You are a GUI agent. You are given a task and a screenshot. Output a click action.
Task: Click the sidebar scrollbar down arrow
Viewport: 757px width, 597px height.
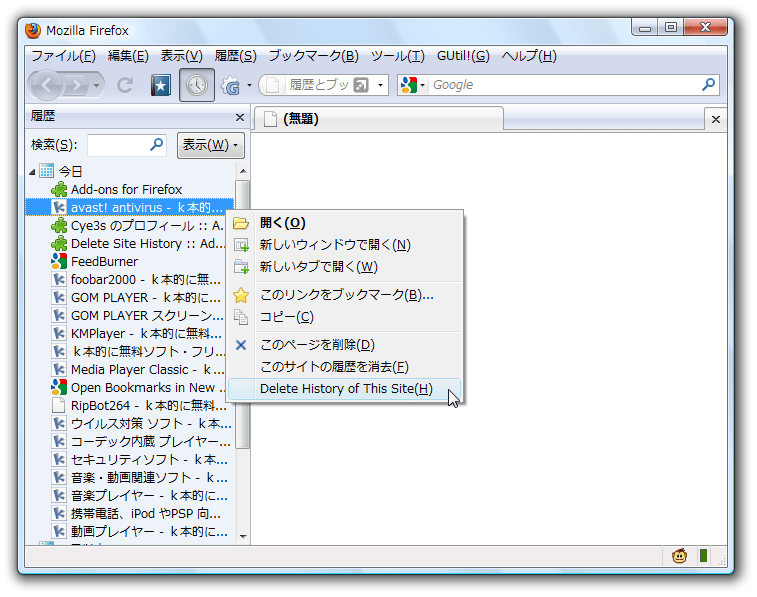(x=243, y=537)
